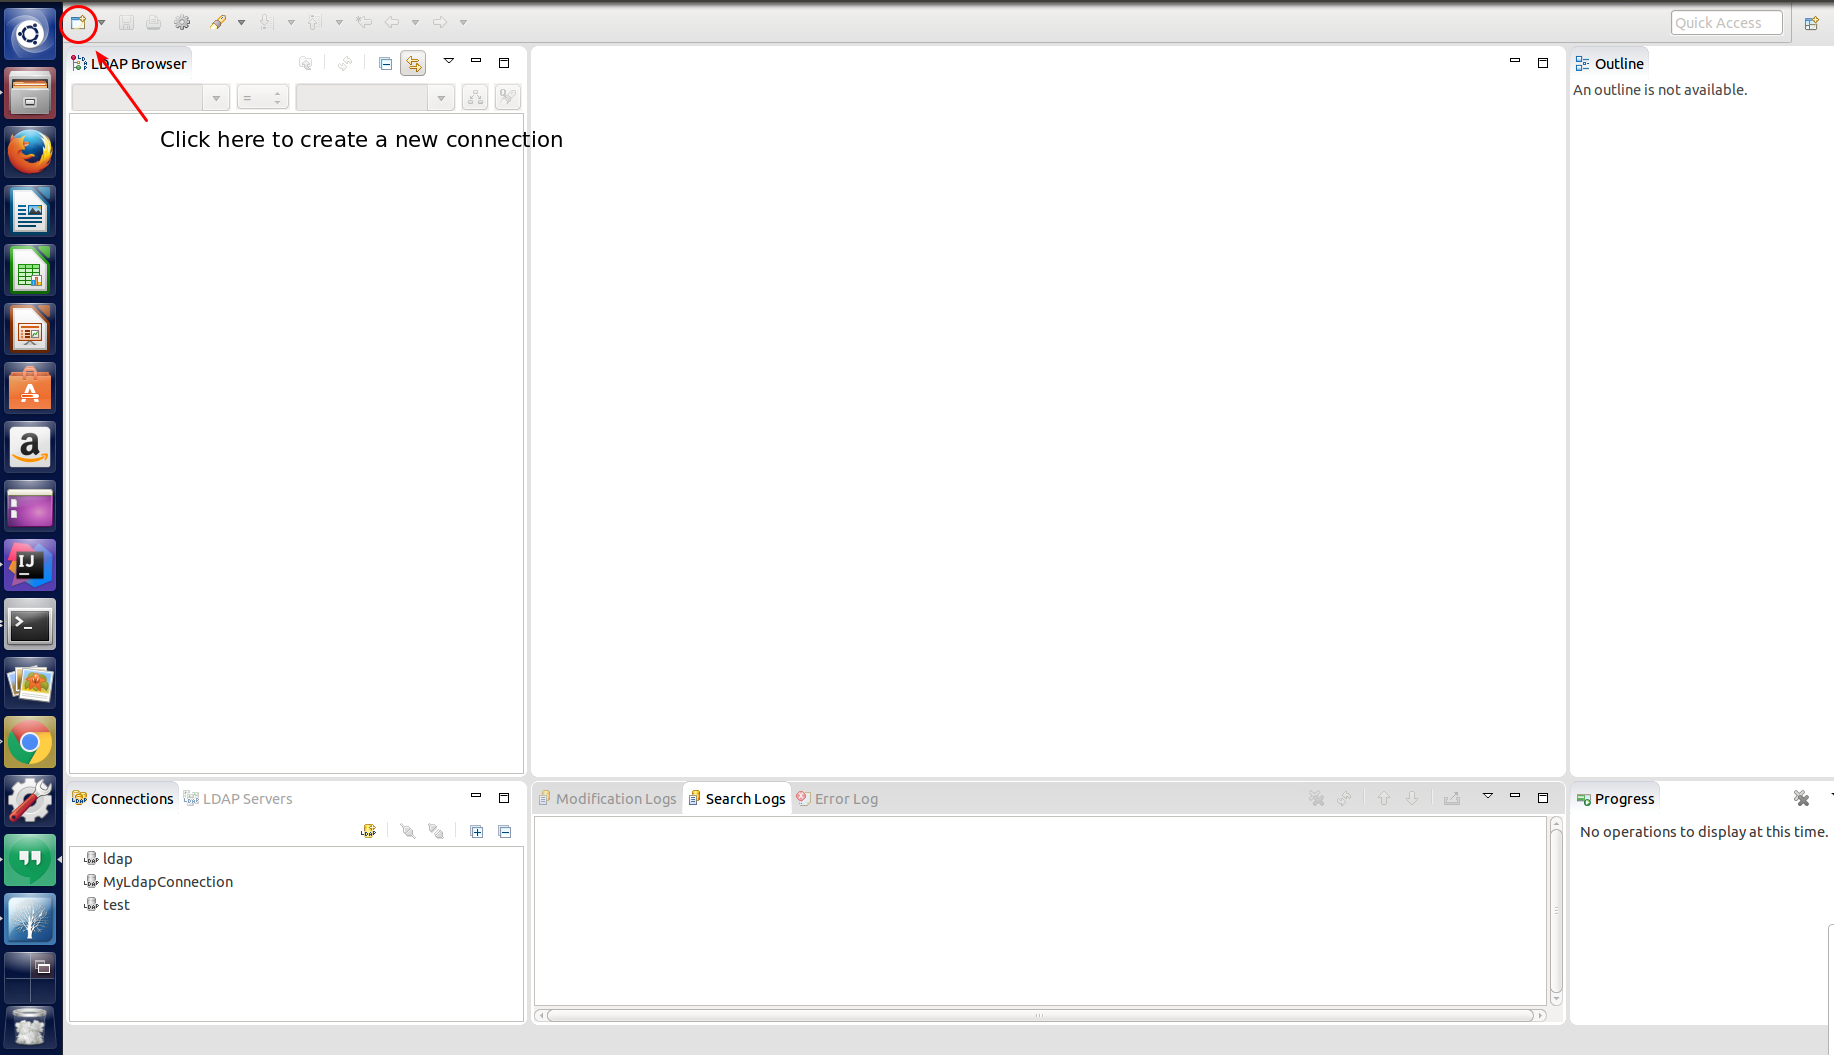Click the Back navigation arrow icon
Viewport: 1834px width, 1055px height.
pos(392,22)
